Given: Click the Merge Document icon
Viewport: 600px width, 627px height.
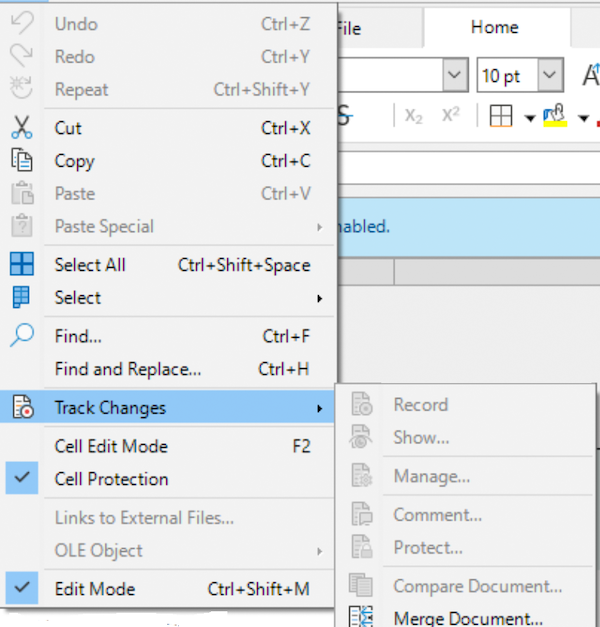Looking at the screenshot, I should coord(361,617).
